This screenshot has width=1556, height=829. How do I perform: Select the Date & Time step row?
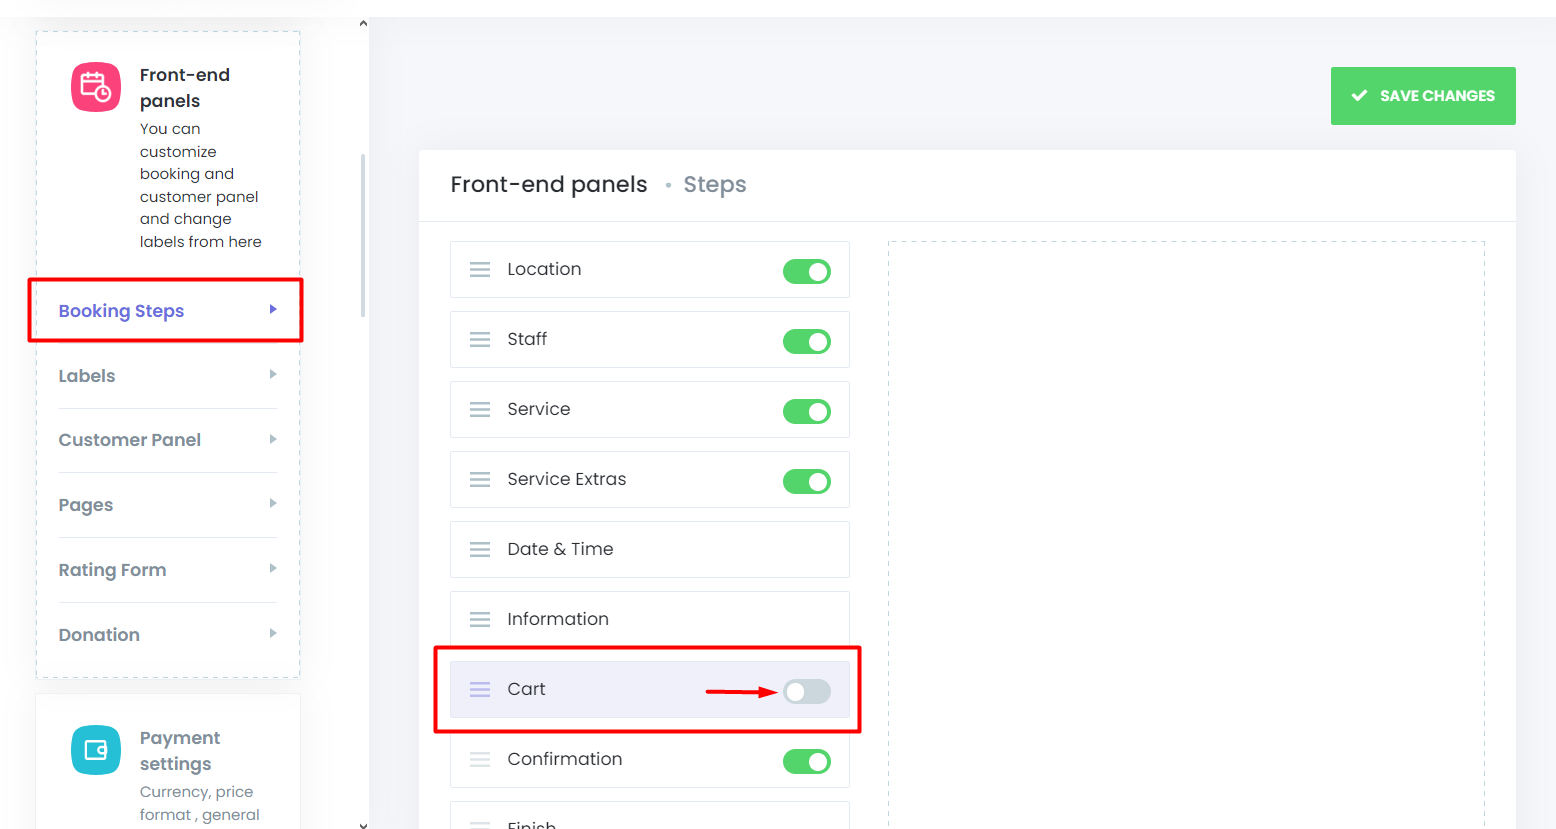click(x=650, y=549)
